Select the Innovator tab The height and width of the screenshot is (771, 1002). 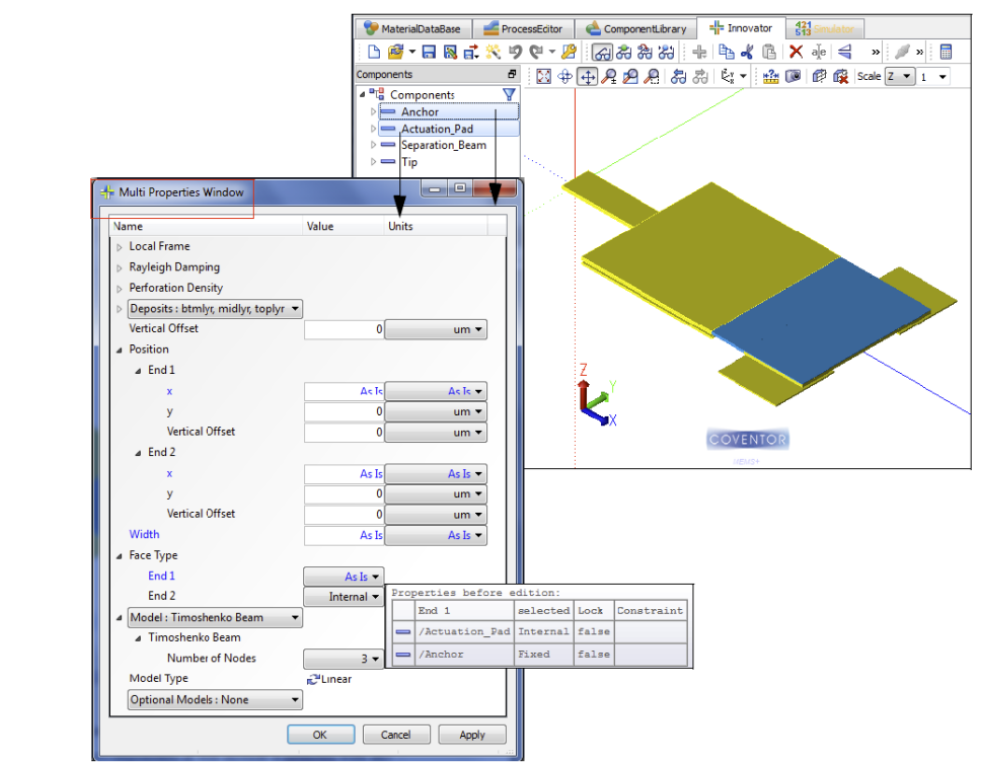click(x=741, y=28)
